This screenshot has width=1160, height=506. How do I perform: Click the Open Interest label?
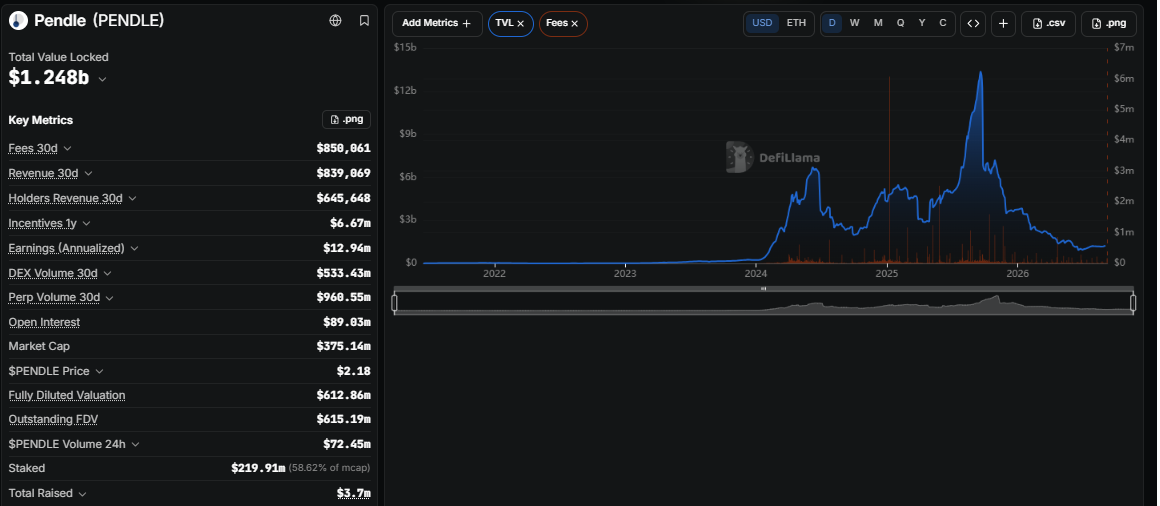coord(44,322)
